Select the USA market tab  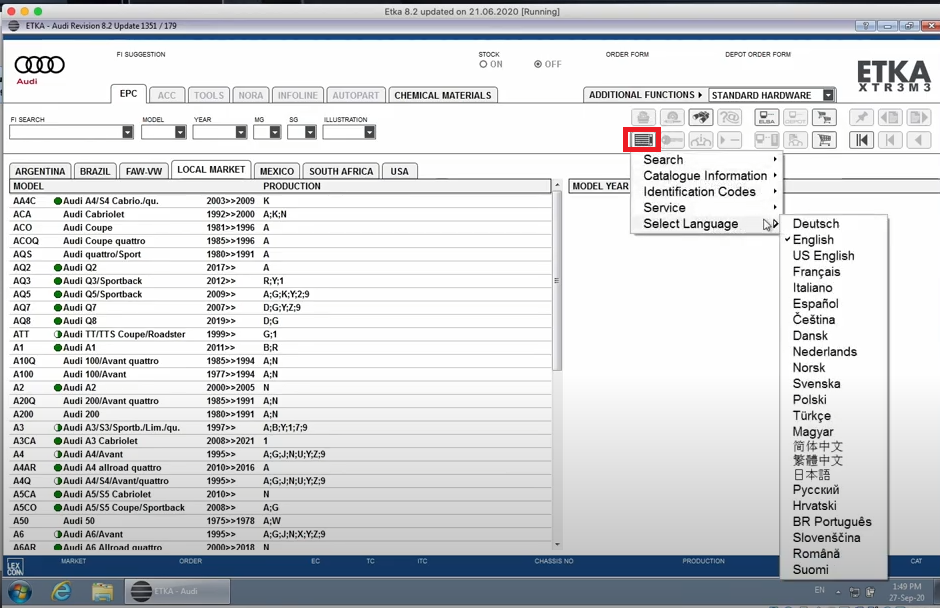point(399,171)
